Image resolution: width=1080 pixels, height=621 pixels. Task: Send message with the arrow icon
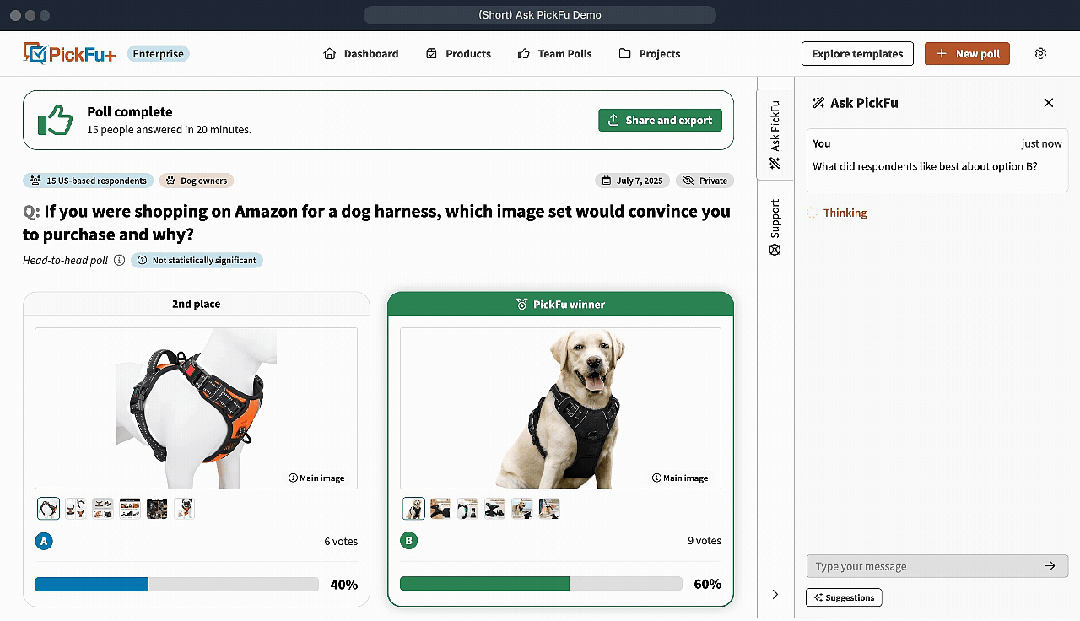(1049, 566)
